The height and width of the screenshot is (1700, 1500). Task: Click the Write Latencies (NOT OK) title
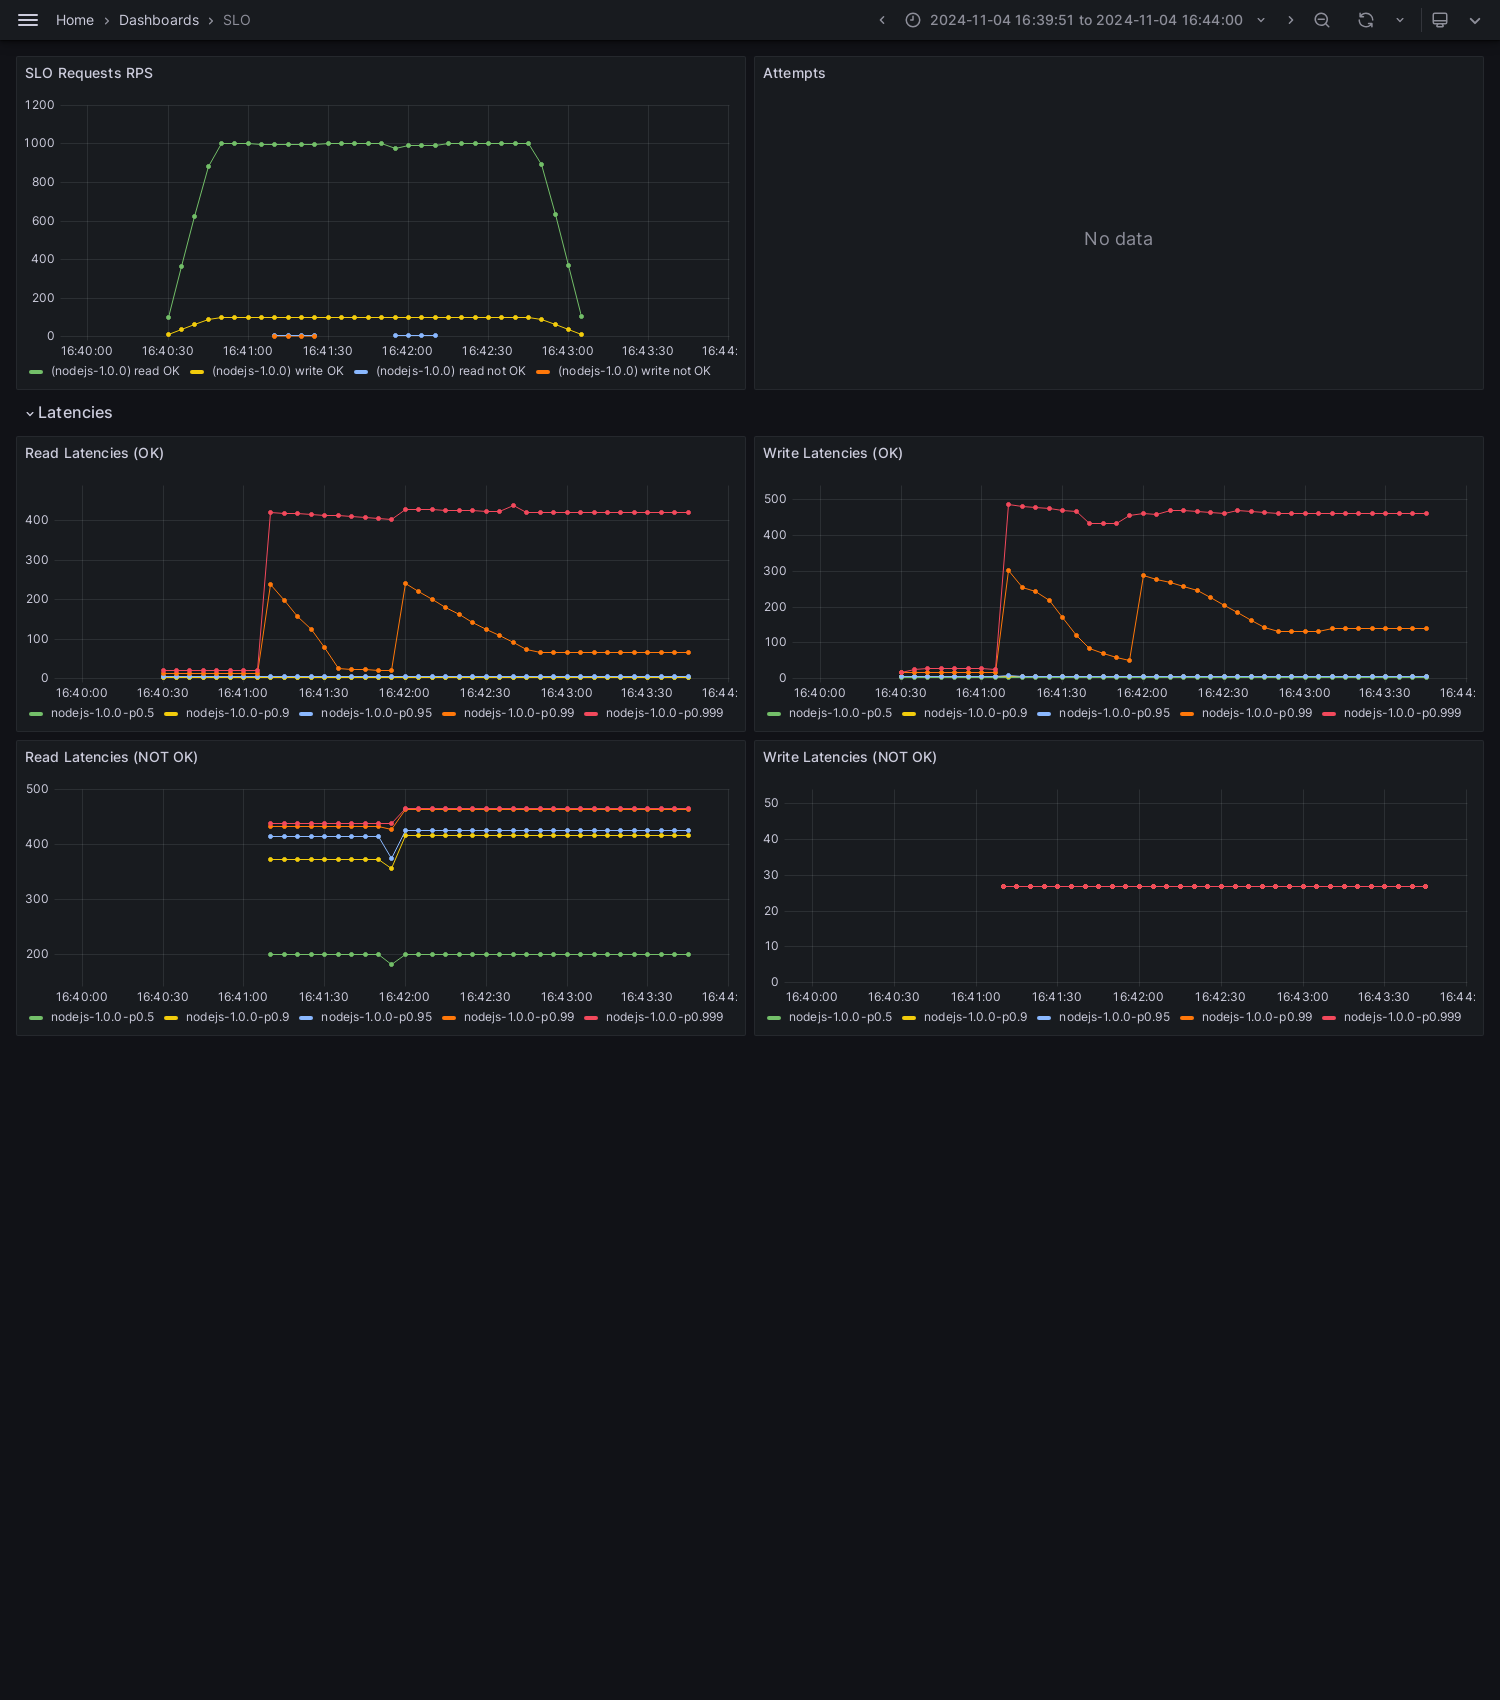[850, 757]
